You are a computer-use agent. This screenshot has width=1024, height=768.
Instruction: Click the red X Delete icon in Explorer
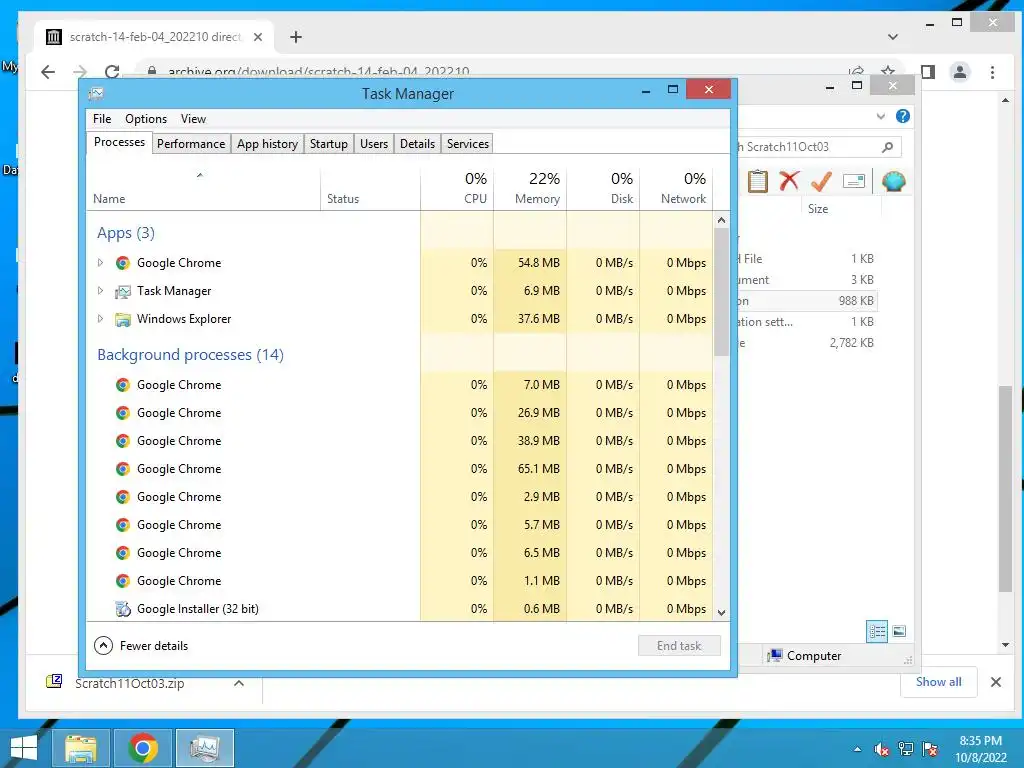pos(789,180)
